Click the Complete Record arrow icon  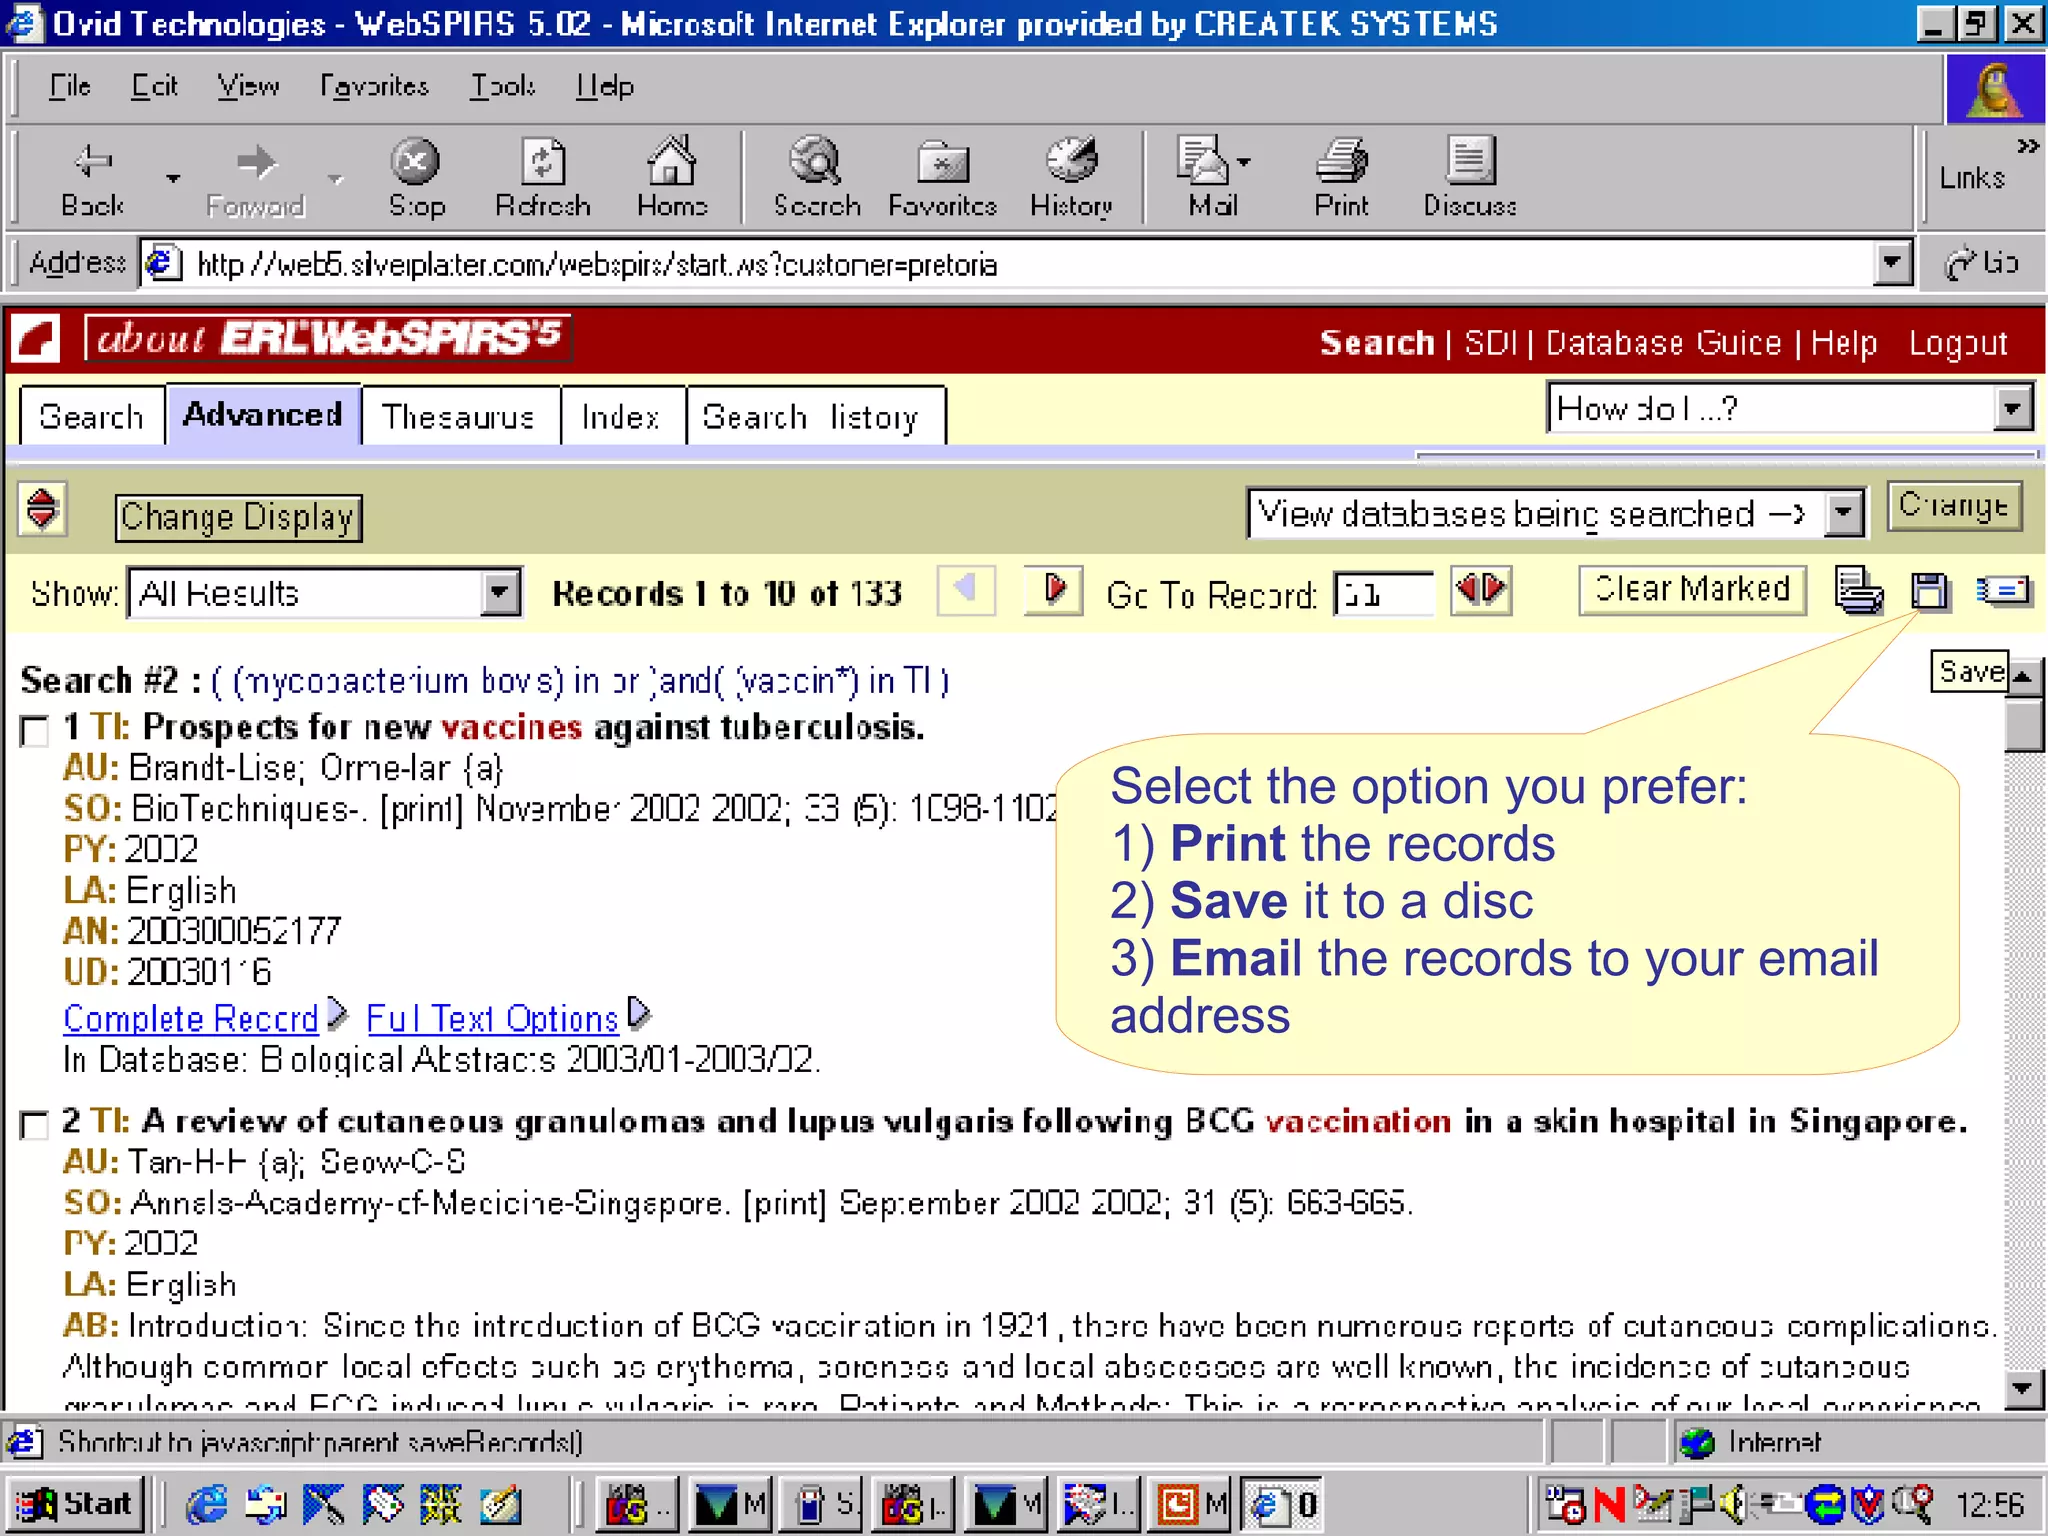click(x=338, y=1014)
